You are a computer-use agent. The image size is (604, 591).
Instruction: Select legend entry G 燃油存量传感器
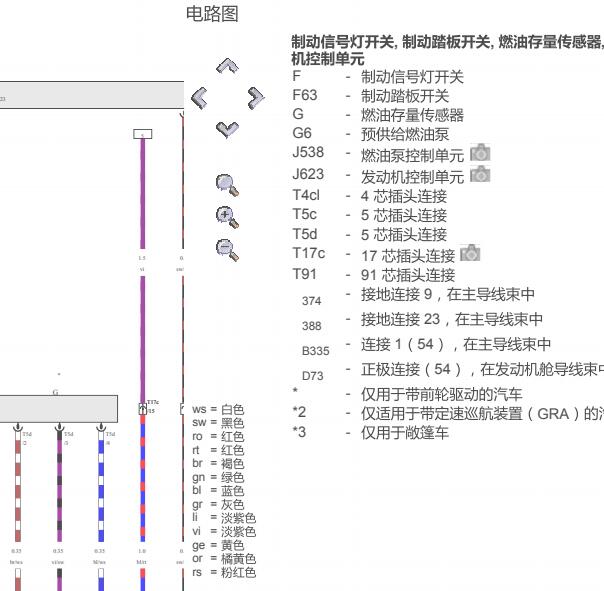378,115
